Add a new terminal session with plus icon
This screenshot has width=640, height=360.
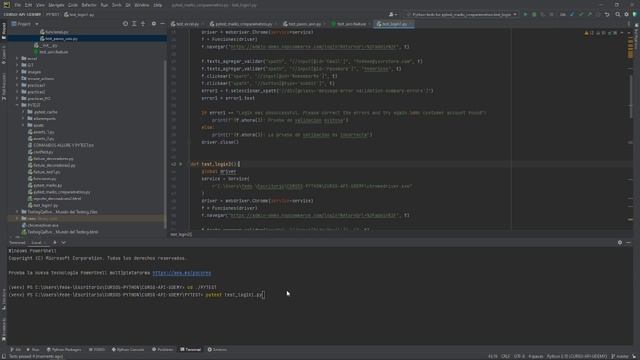pyautogui.click(x=55, y=242)
